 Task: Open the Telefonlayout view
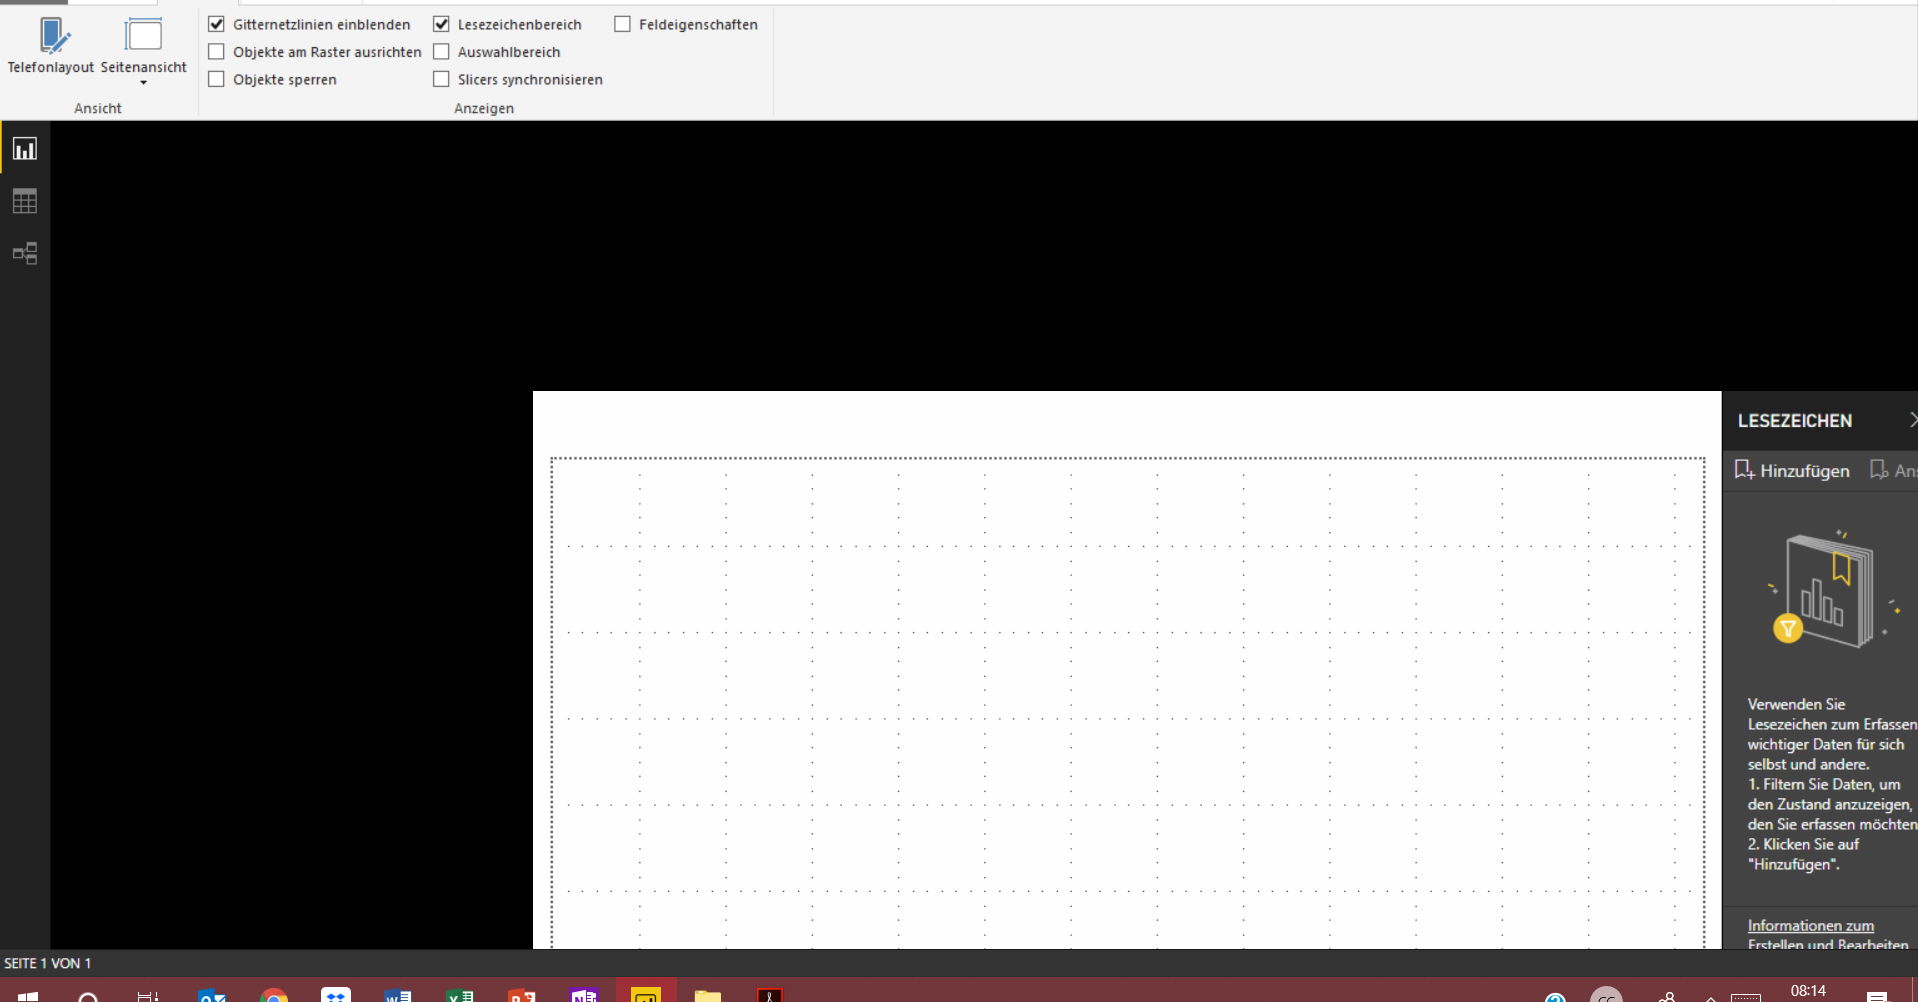[x=51, y=46]
